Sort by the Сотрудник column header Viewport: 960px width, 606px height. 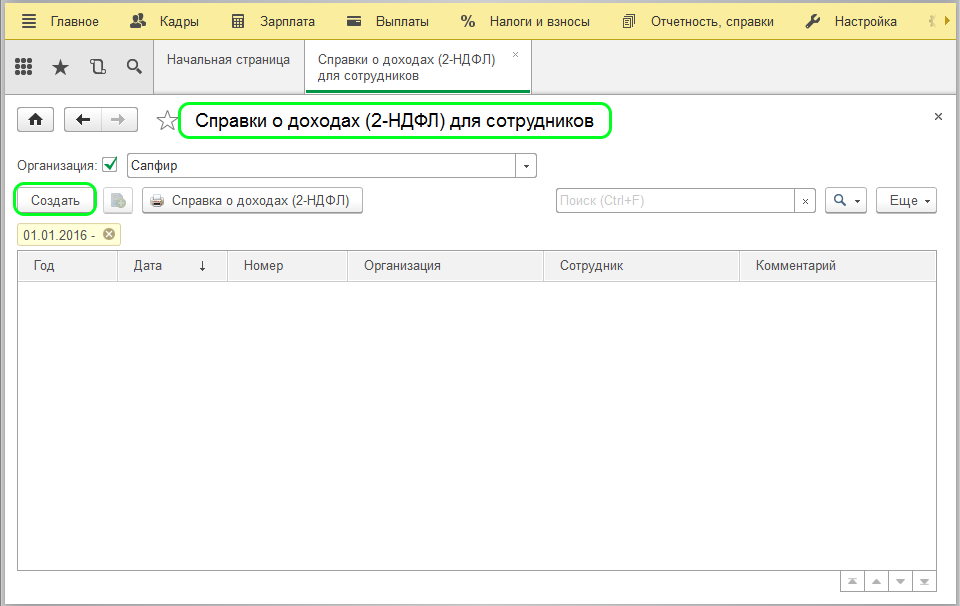click(x=641, y=266)
